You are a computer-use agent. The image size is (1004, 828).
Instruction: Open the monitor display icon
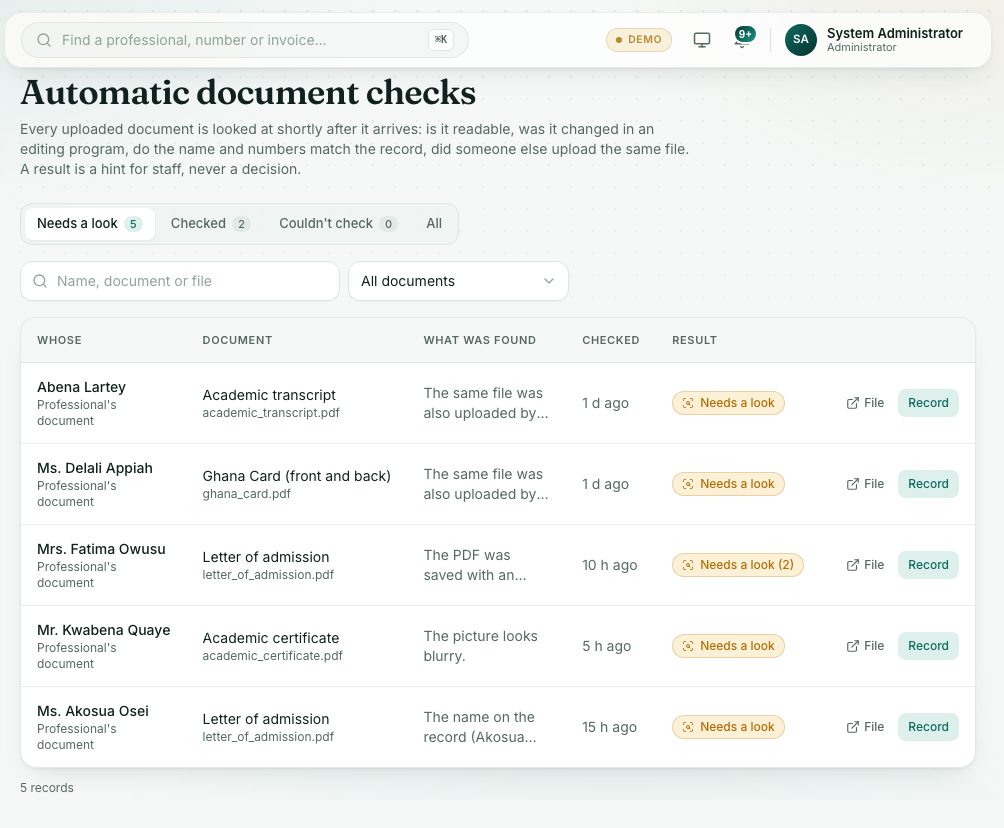(x=702, y=40)
